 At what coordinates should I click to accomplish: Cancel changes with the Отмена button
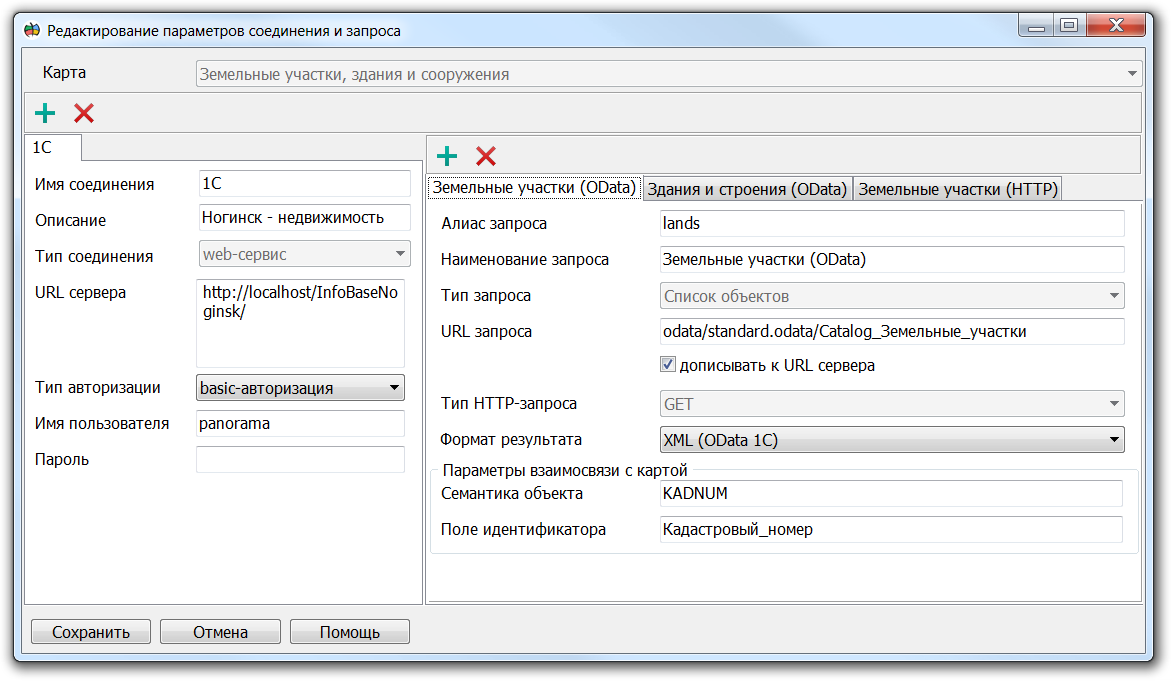(220, 631)
